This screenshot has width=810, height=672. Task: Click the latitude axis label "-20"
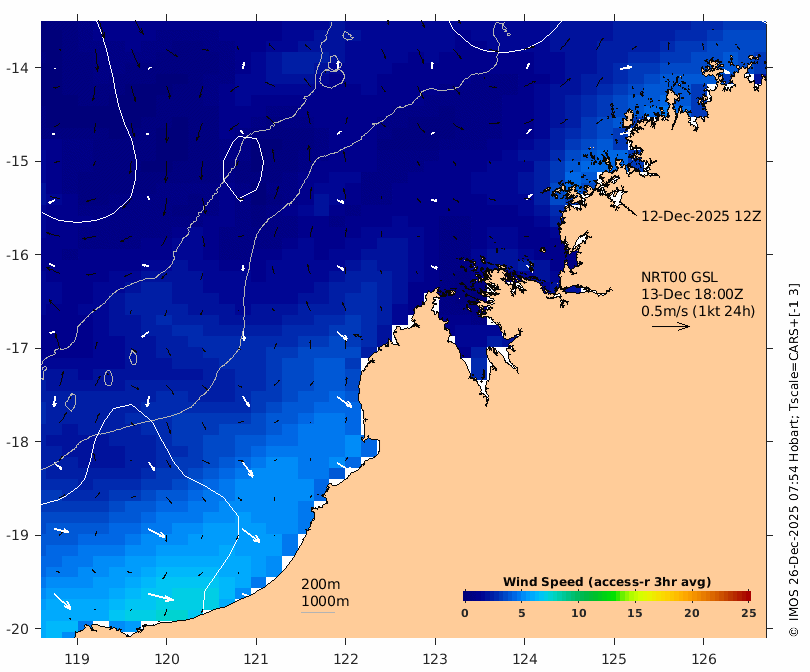tap(17, 629)
